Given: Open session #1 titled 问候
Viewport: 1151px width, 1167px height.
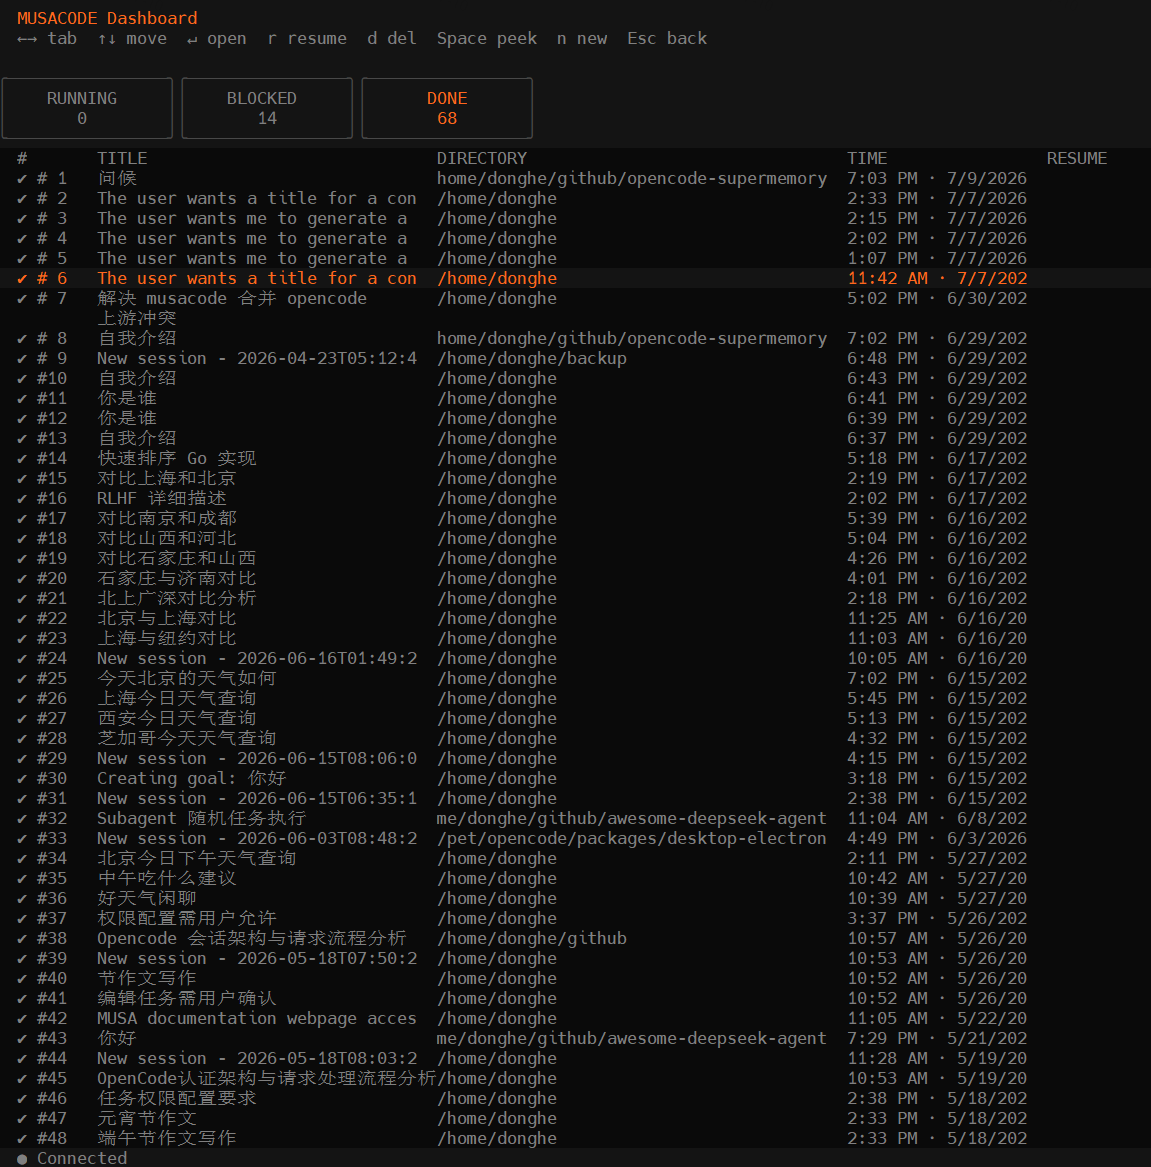Looking at the screenshot, I should 575,179.
